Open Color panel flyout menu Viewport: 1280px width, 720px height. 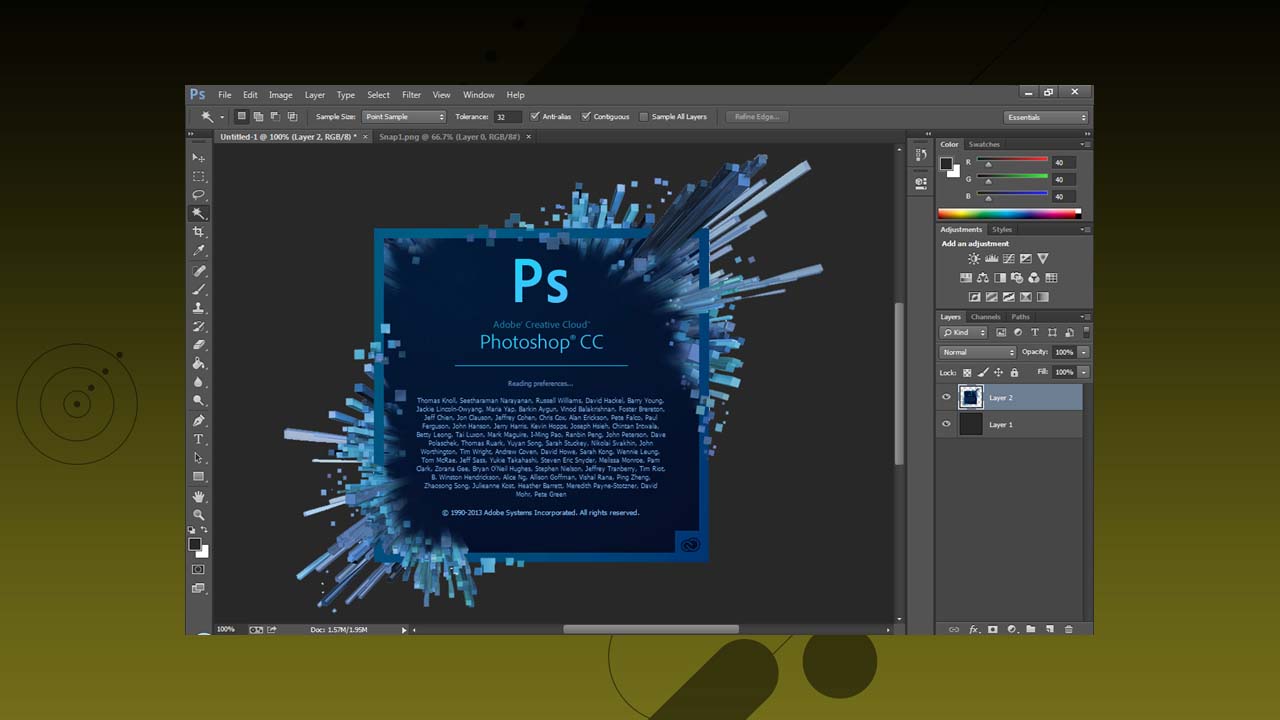point(1085,144)
